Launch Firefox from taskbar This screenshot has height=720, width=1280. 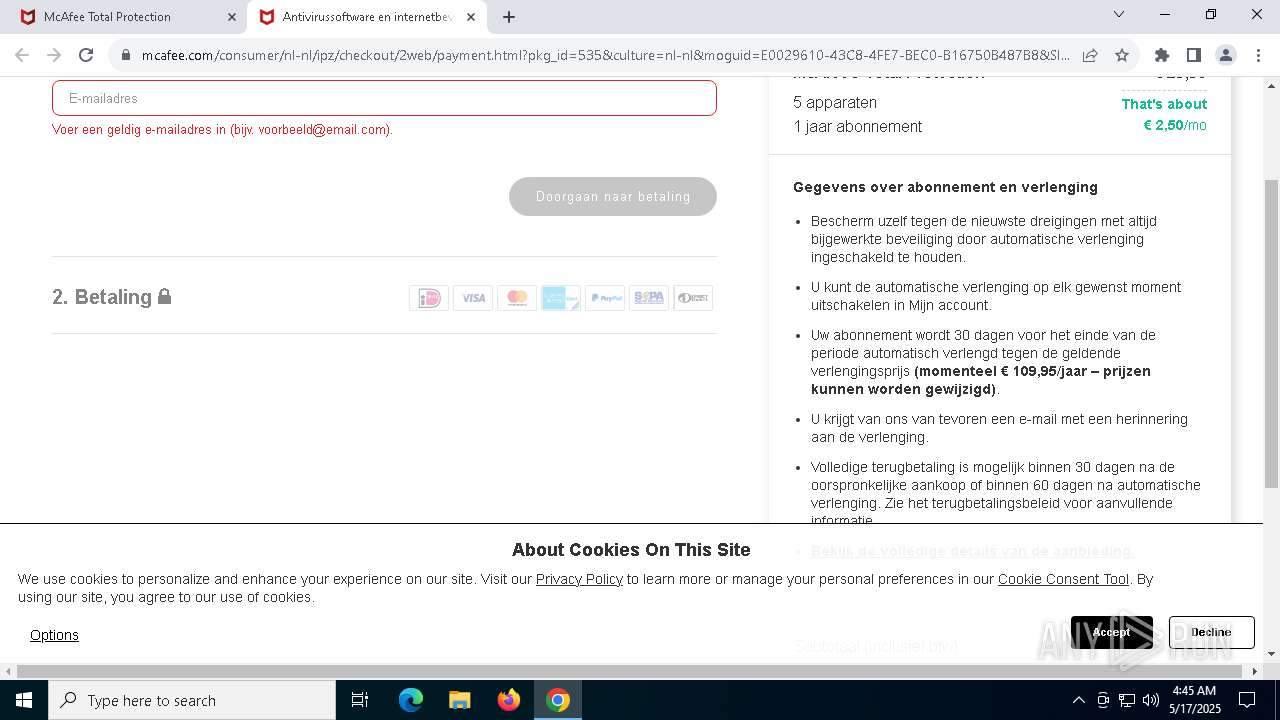point(509,700)
